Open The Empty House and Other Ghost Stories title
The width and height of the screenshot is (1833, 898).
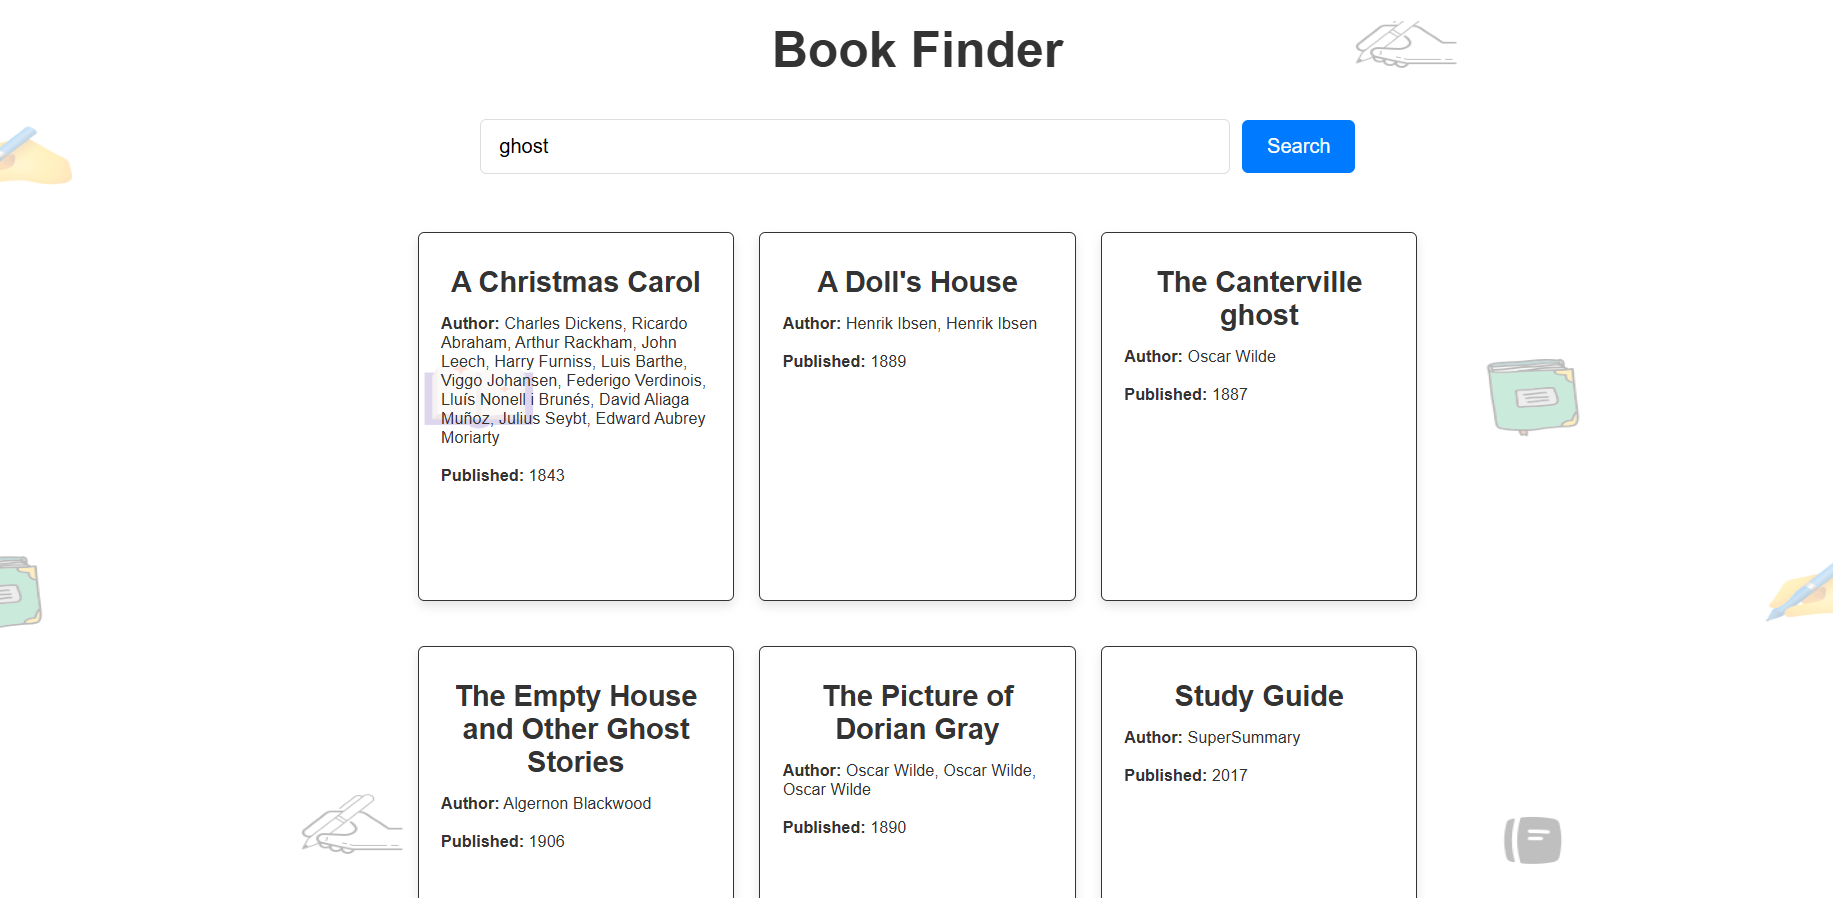[576, 729]
